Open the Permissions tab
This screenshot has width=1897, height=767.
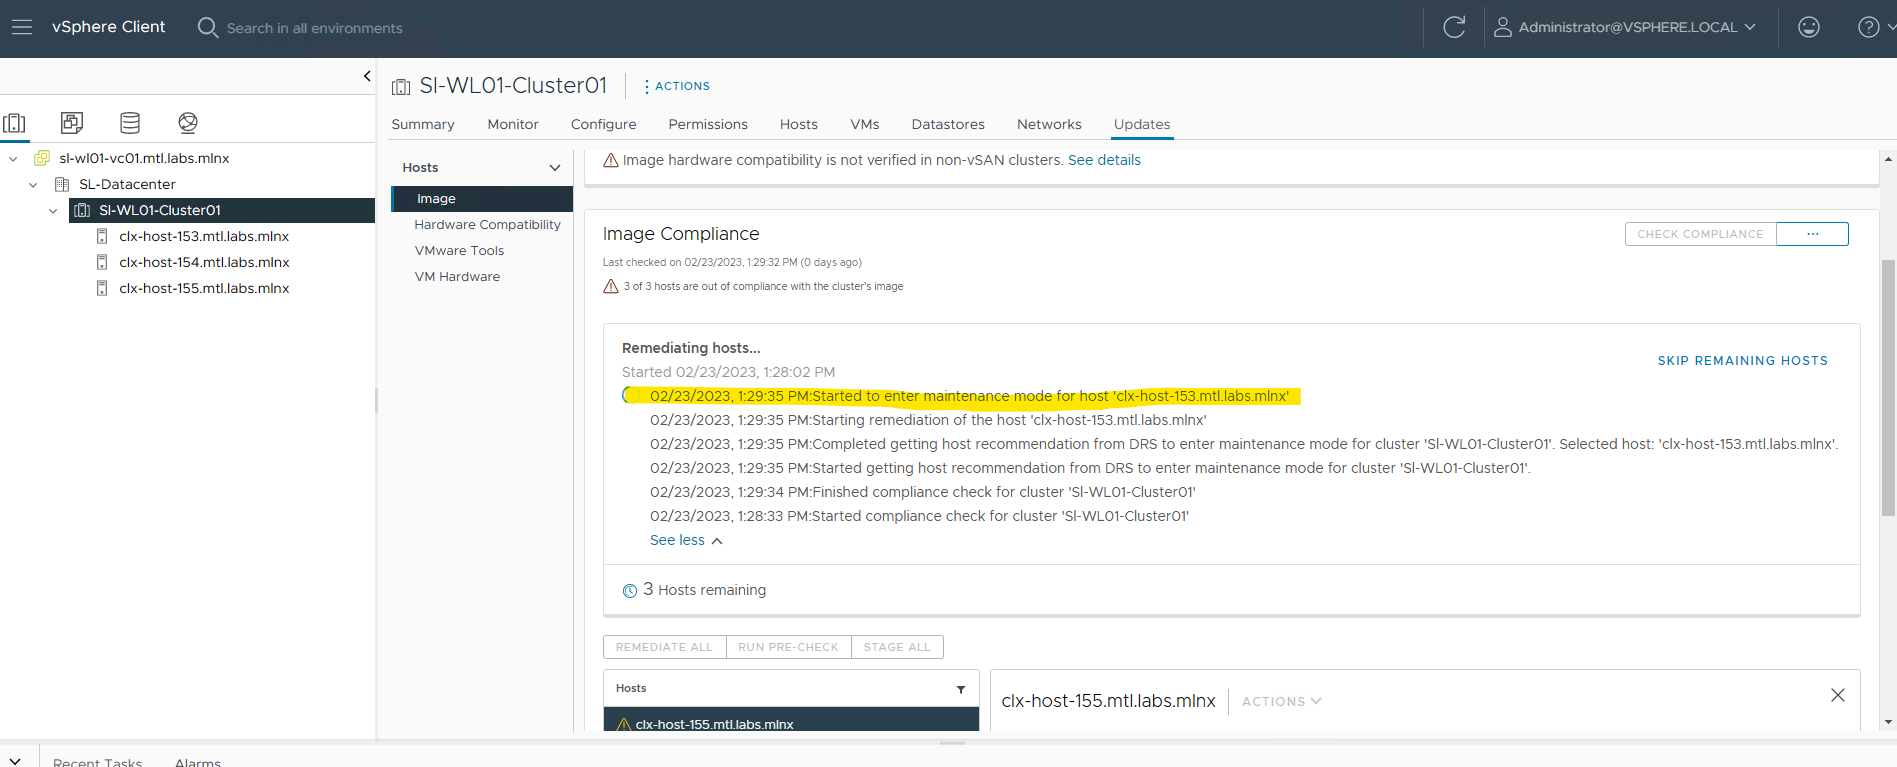tap(708, 124)
